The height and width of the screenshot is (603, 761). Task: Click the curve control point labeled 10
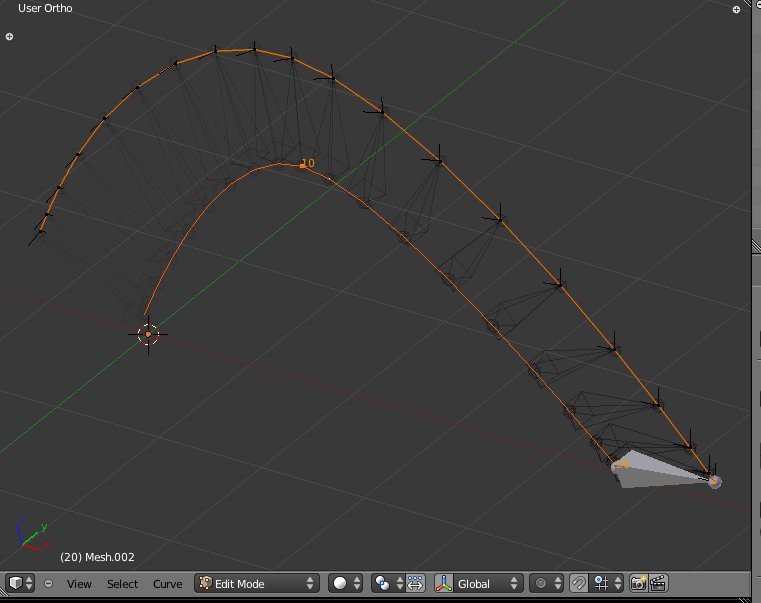303,166
